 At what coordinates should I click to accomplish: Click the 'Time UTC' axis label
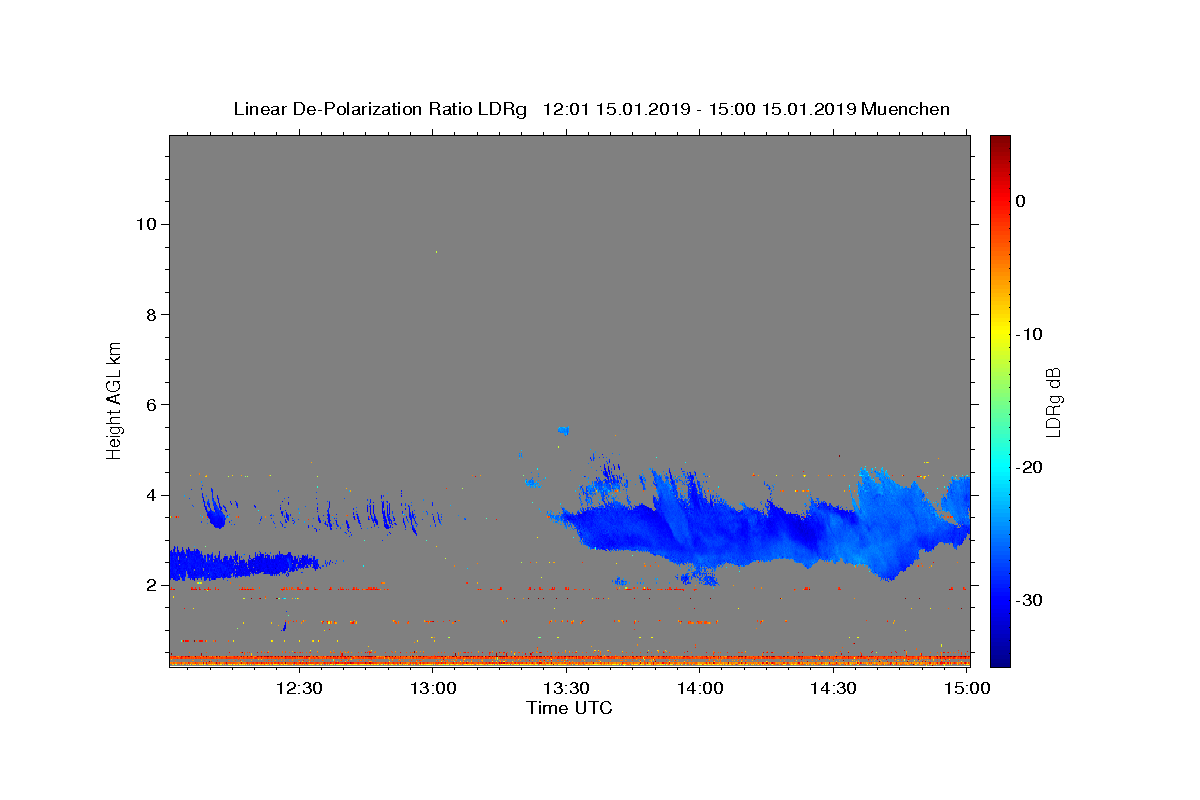click(570, 708)
